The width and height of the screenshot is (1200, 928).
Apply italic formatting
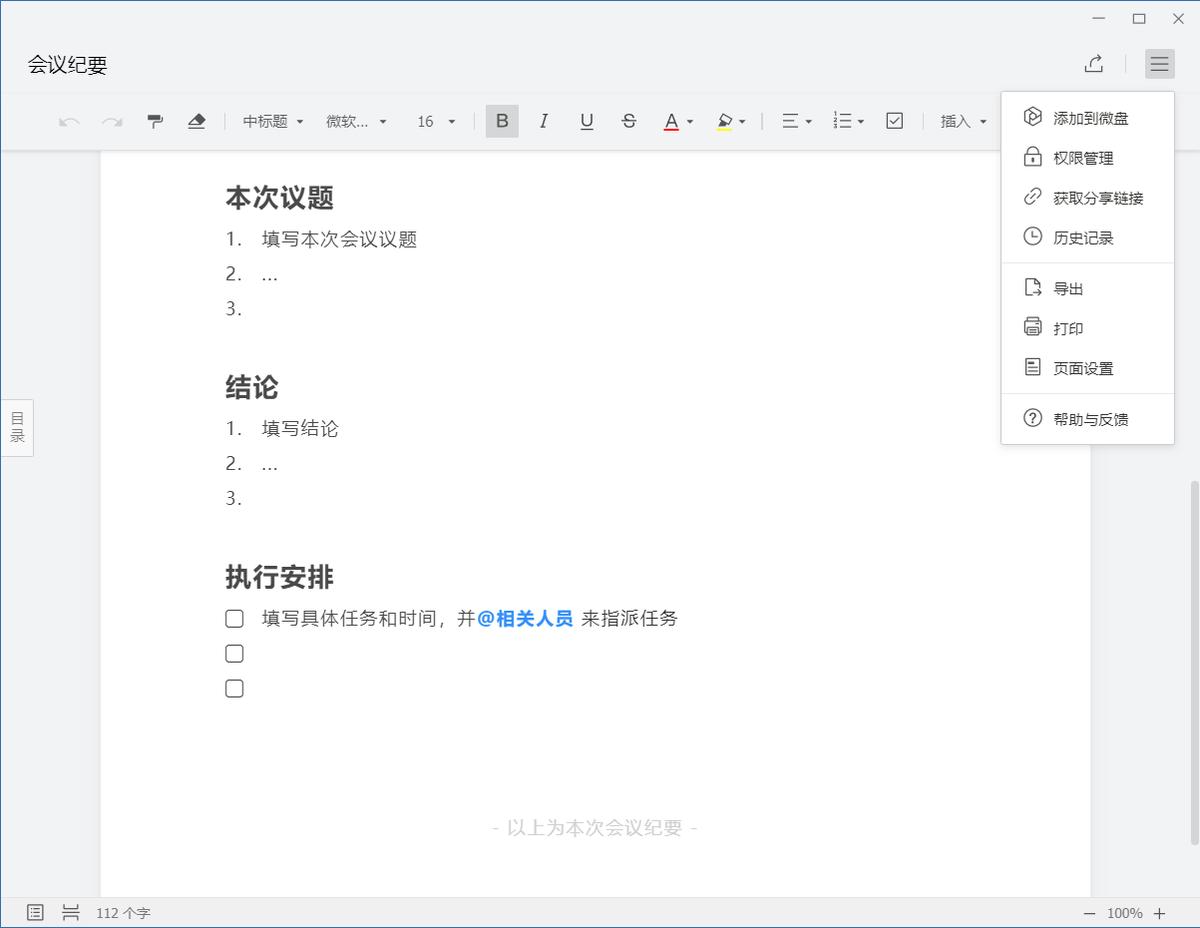point(544,121)
